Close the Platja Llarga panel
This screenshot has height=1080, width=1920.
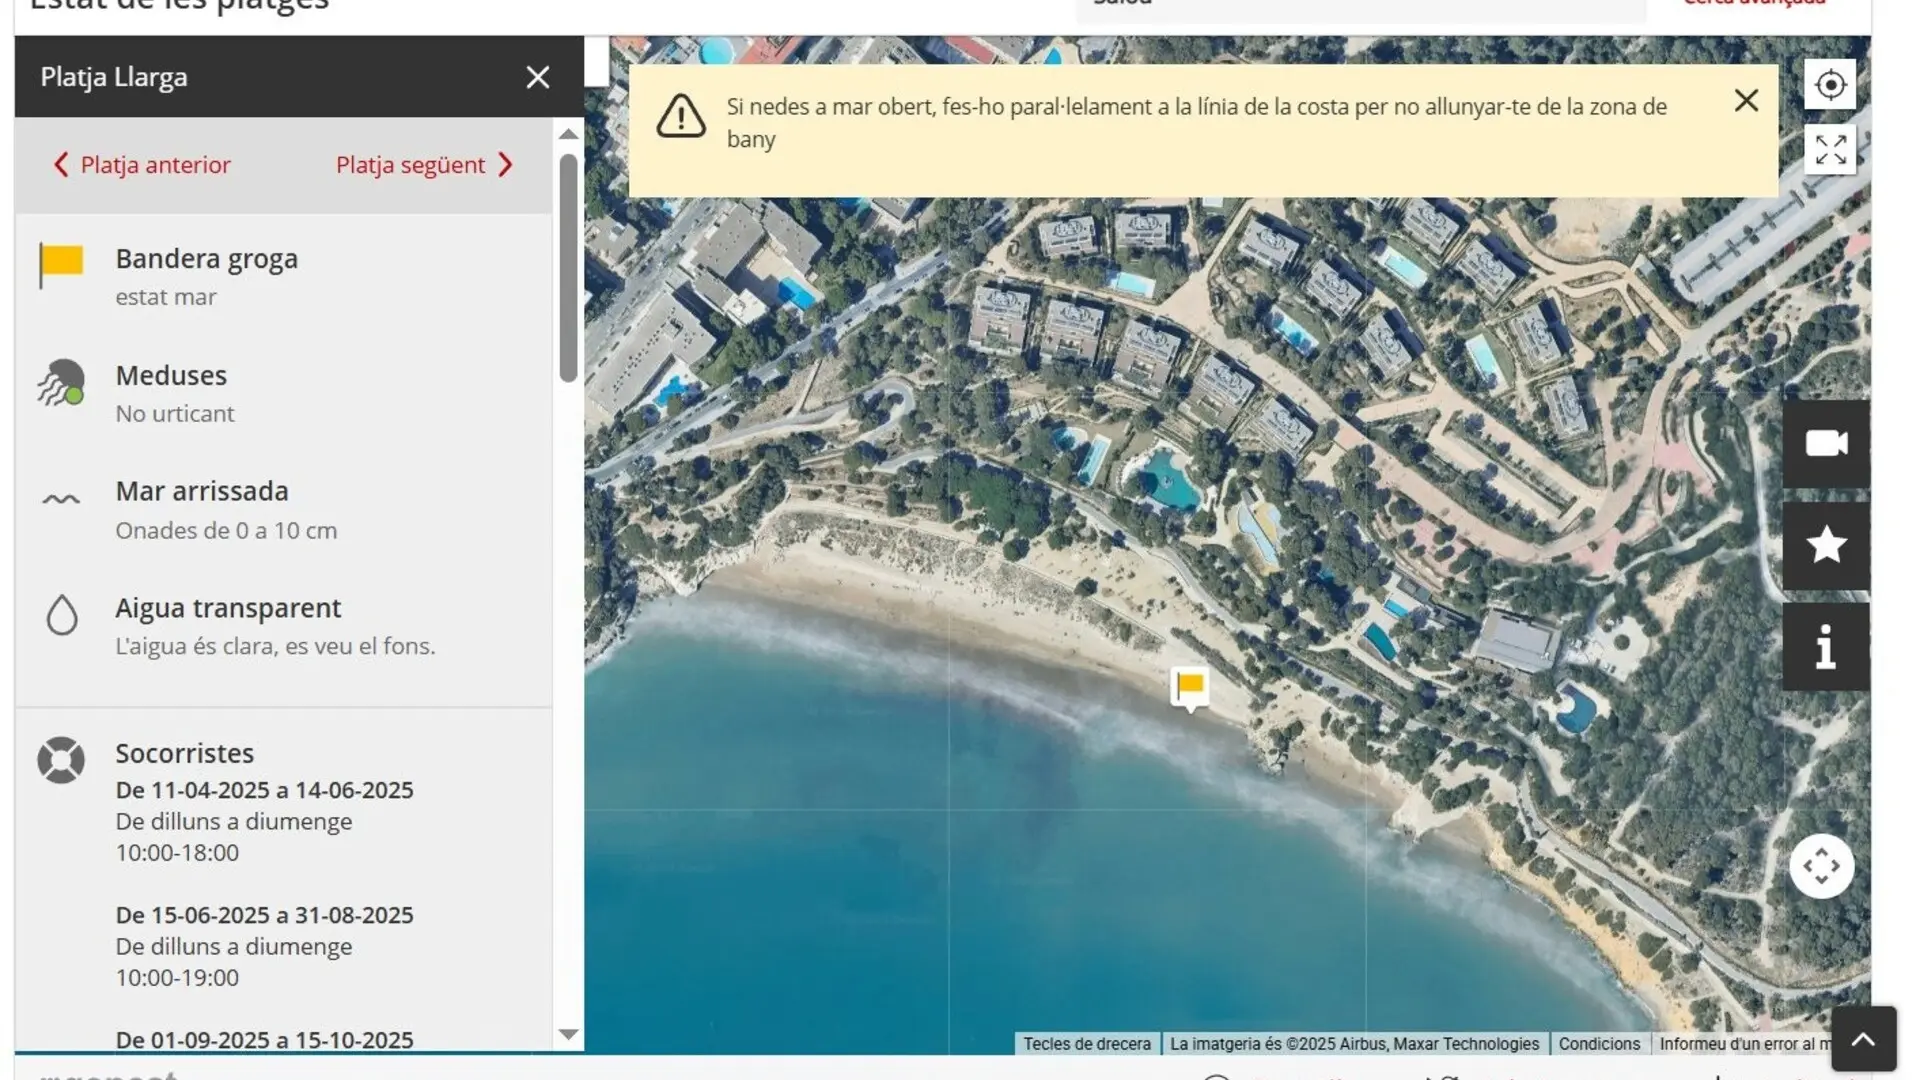(538, 77)
